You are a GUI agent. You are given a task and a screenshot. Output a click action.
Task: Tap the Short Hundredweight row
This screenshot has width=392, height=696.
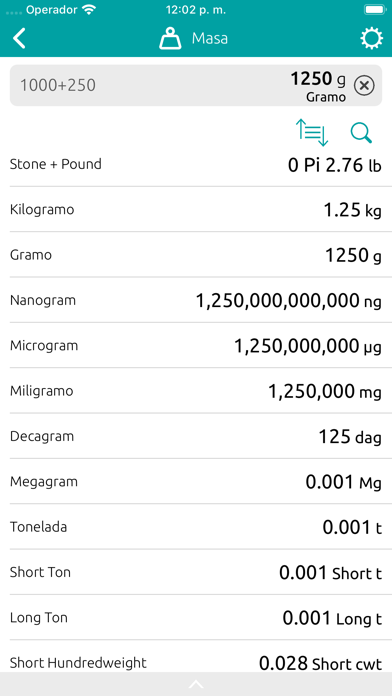click(x=196, y=656)
